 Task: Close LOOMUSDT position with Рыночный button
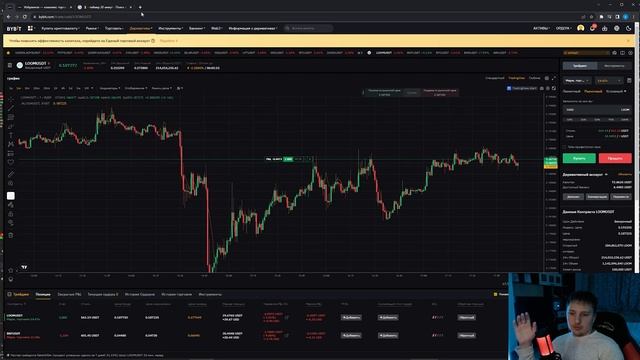[466, 317]
